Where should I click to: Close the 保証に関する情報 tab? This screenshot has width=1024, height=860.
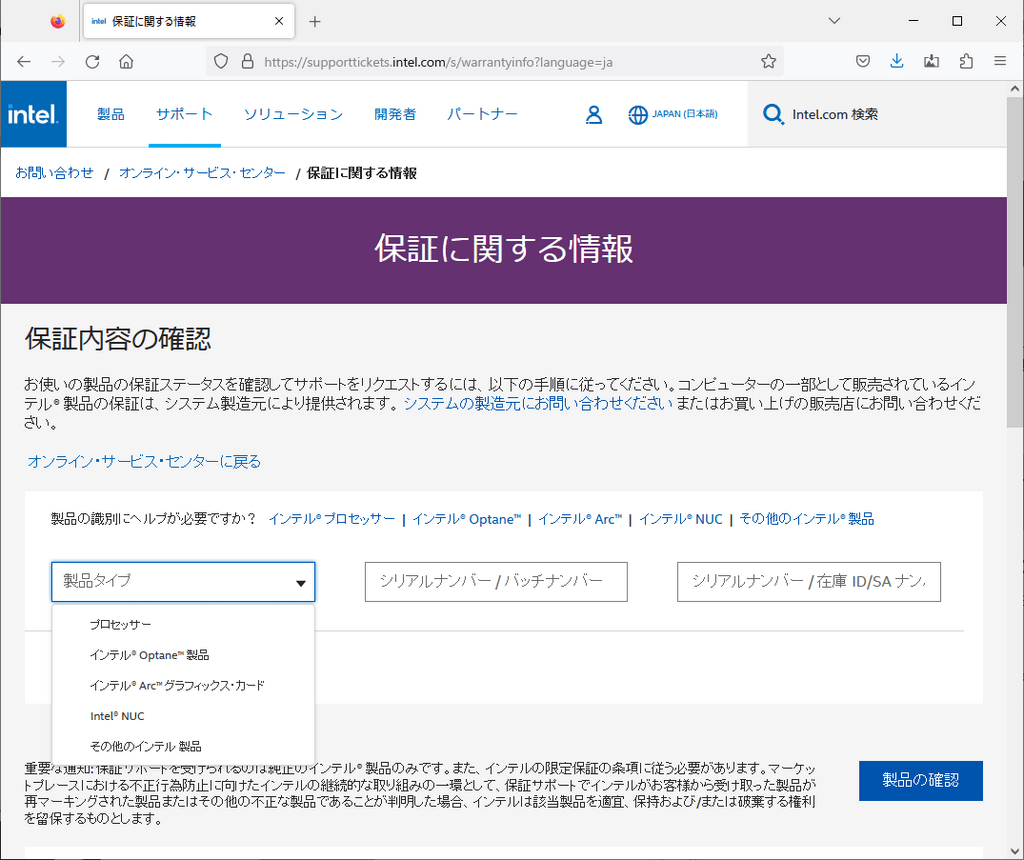pyautogui.click(x=279, y=22)
